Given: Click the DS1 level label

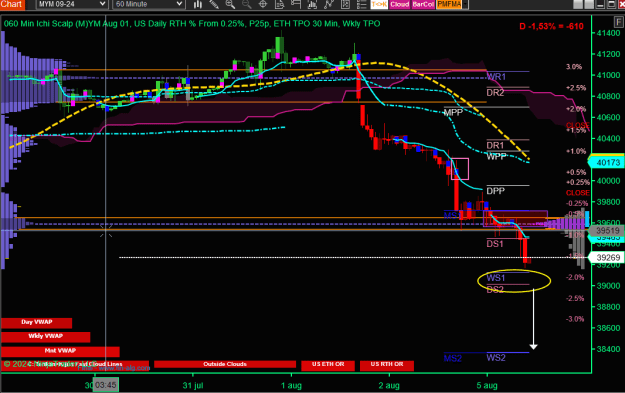Looking at the screenshot, I should pos(495,244).
